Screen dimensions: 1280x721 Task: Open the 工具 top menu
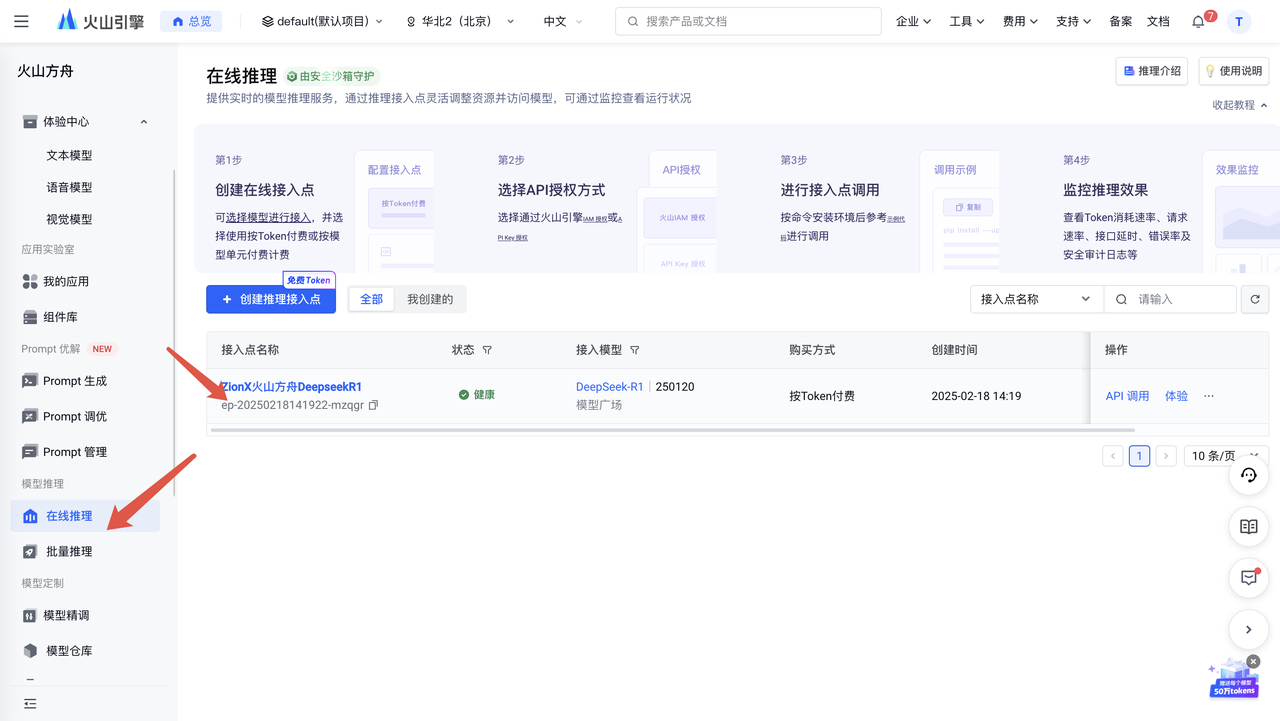pos(967,21)
